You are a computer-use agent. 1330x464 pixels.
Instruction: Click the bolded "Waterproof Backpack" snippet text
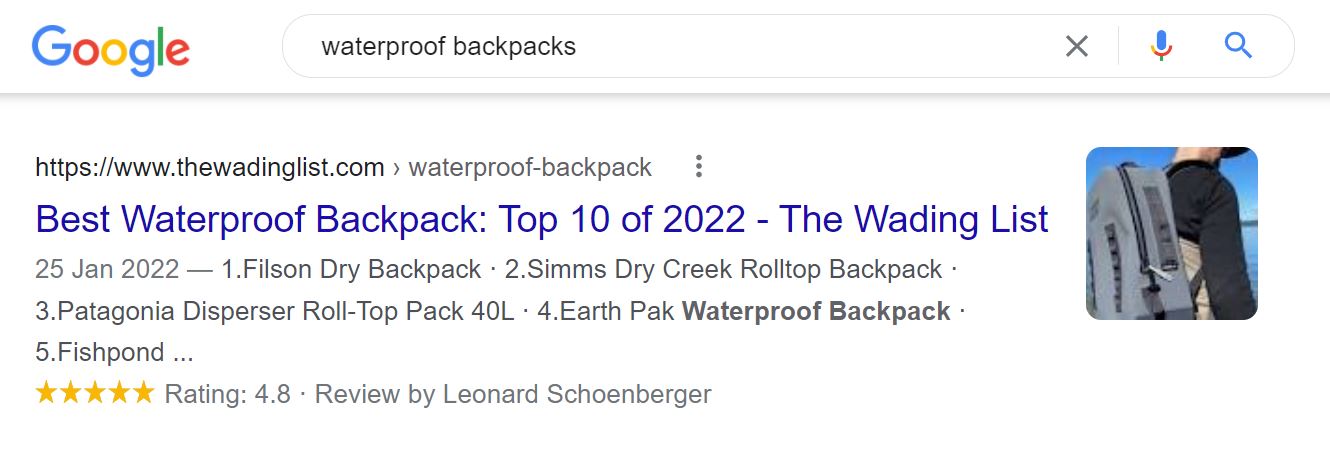[x=816, y=311]
